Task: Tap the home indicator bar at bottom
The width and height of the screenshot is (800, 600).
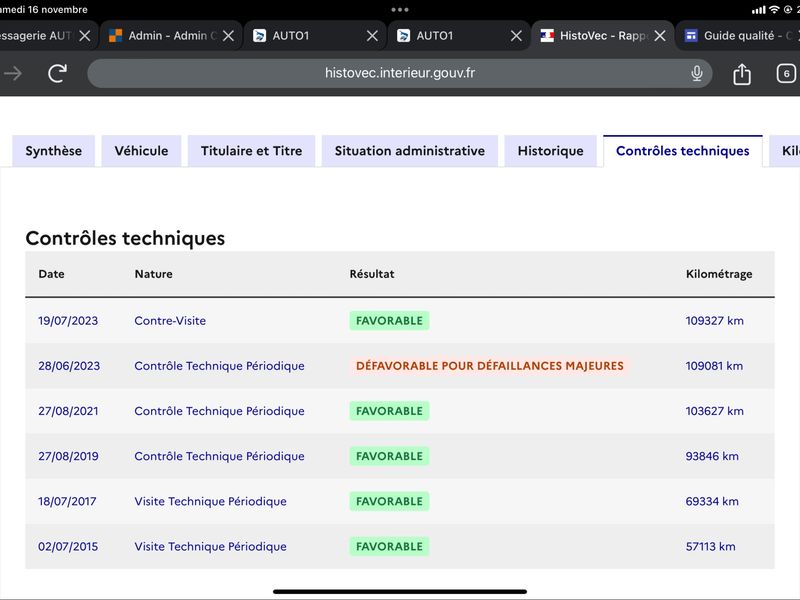Action: 399,592
